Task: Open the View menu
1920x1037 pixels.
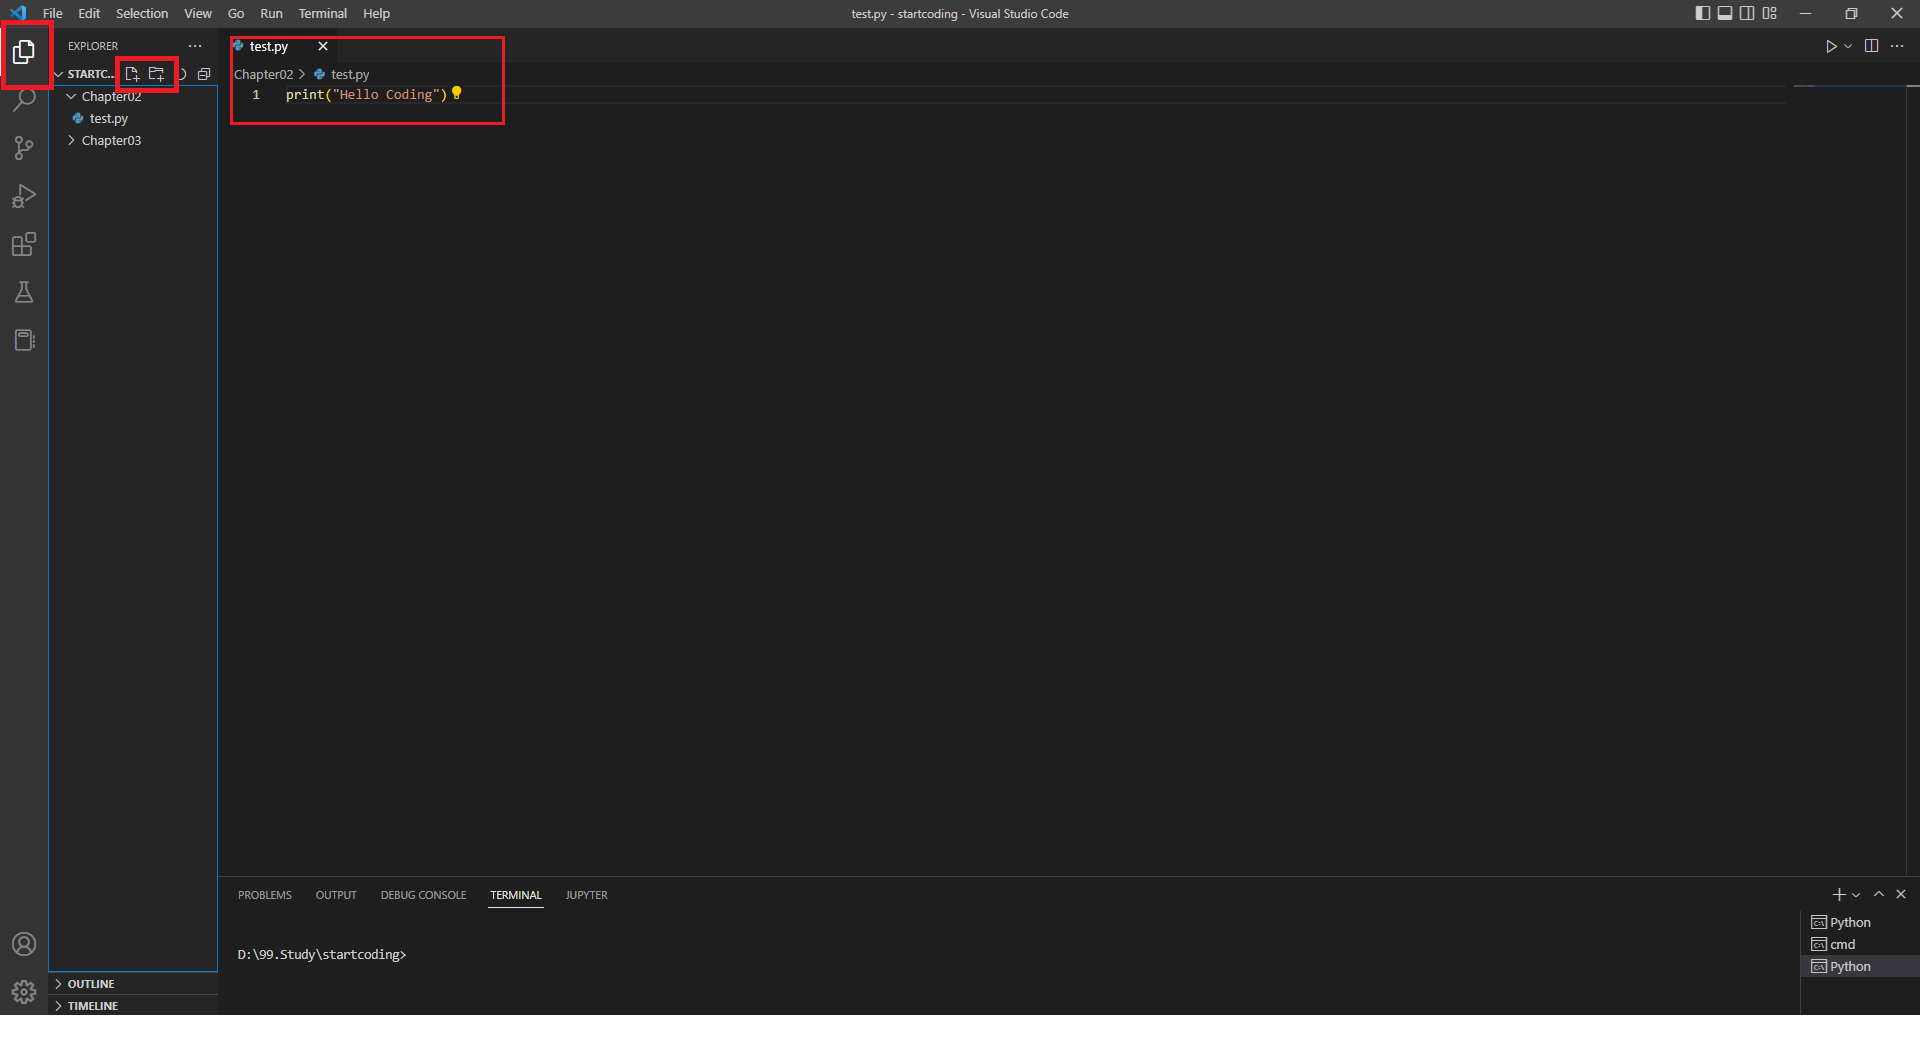Action: click(x=198, y=13)
